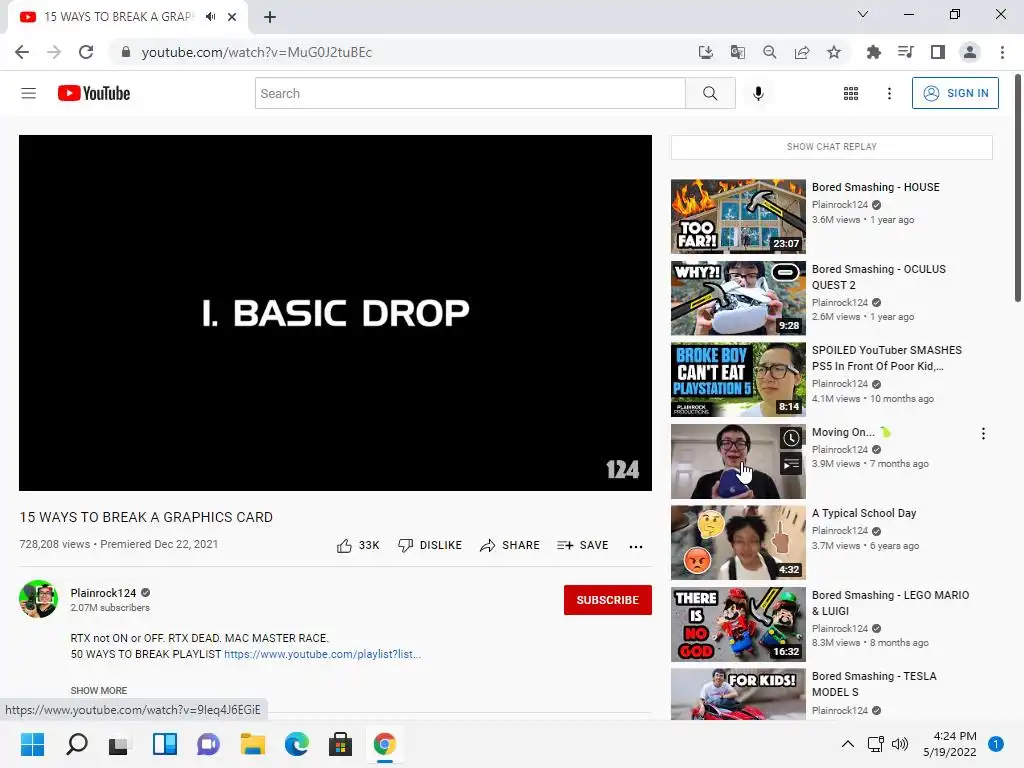Bookmark this page with the star
1024x768 pixels.
click(834, 52)
